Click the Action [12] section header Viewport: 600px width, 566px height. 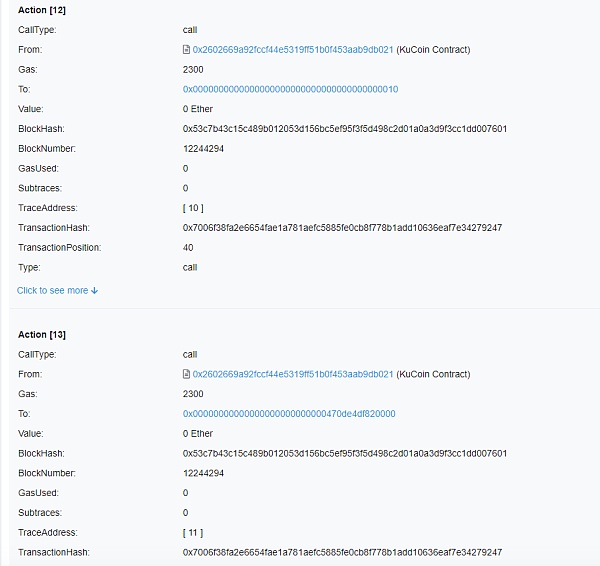(42, 9)
